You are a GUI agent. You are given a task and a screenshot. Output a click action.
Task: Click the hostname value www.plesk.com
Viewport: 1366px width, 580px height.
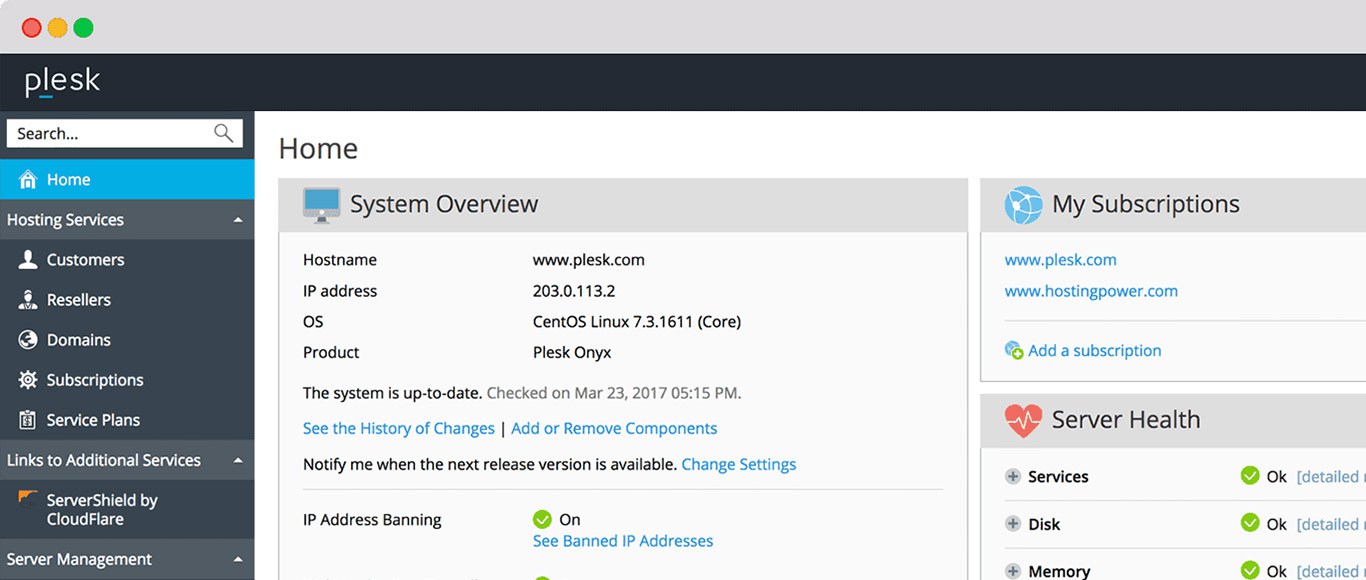click(589, 260)
